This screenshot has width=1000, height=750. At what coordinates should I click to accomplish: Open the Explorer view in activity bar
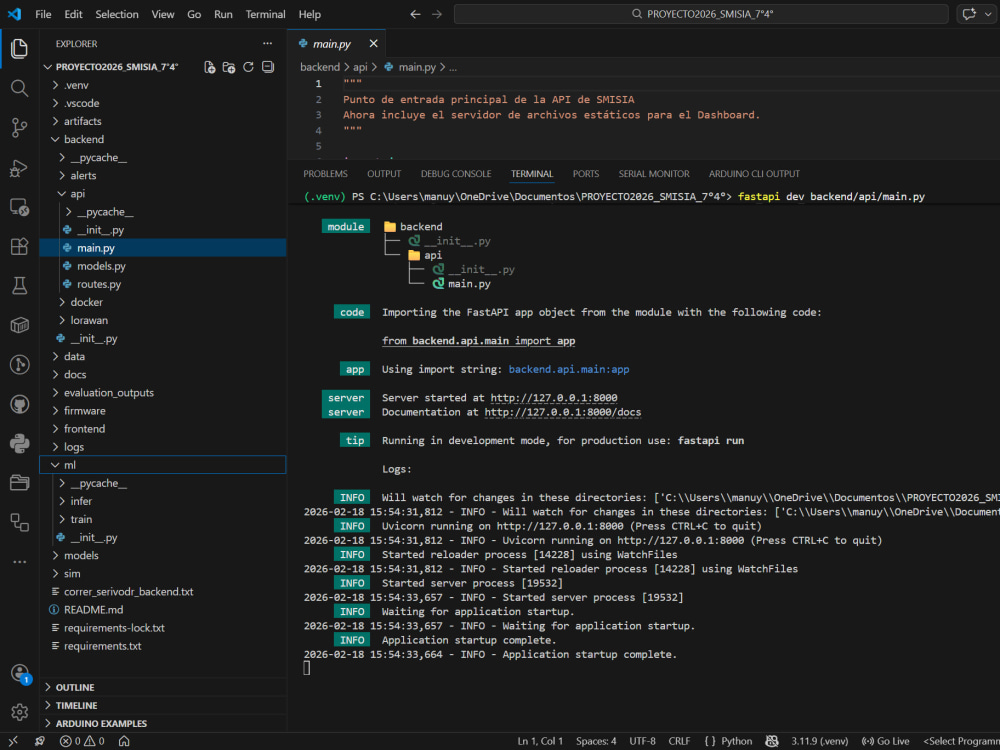(x=19, y=48)
